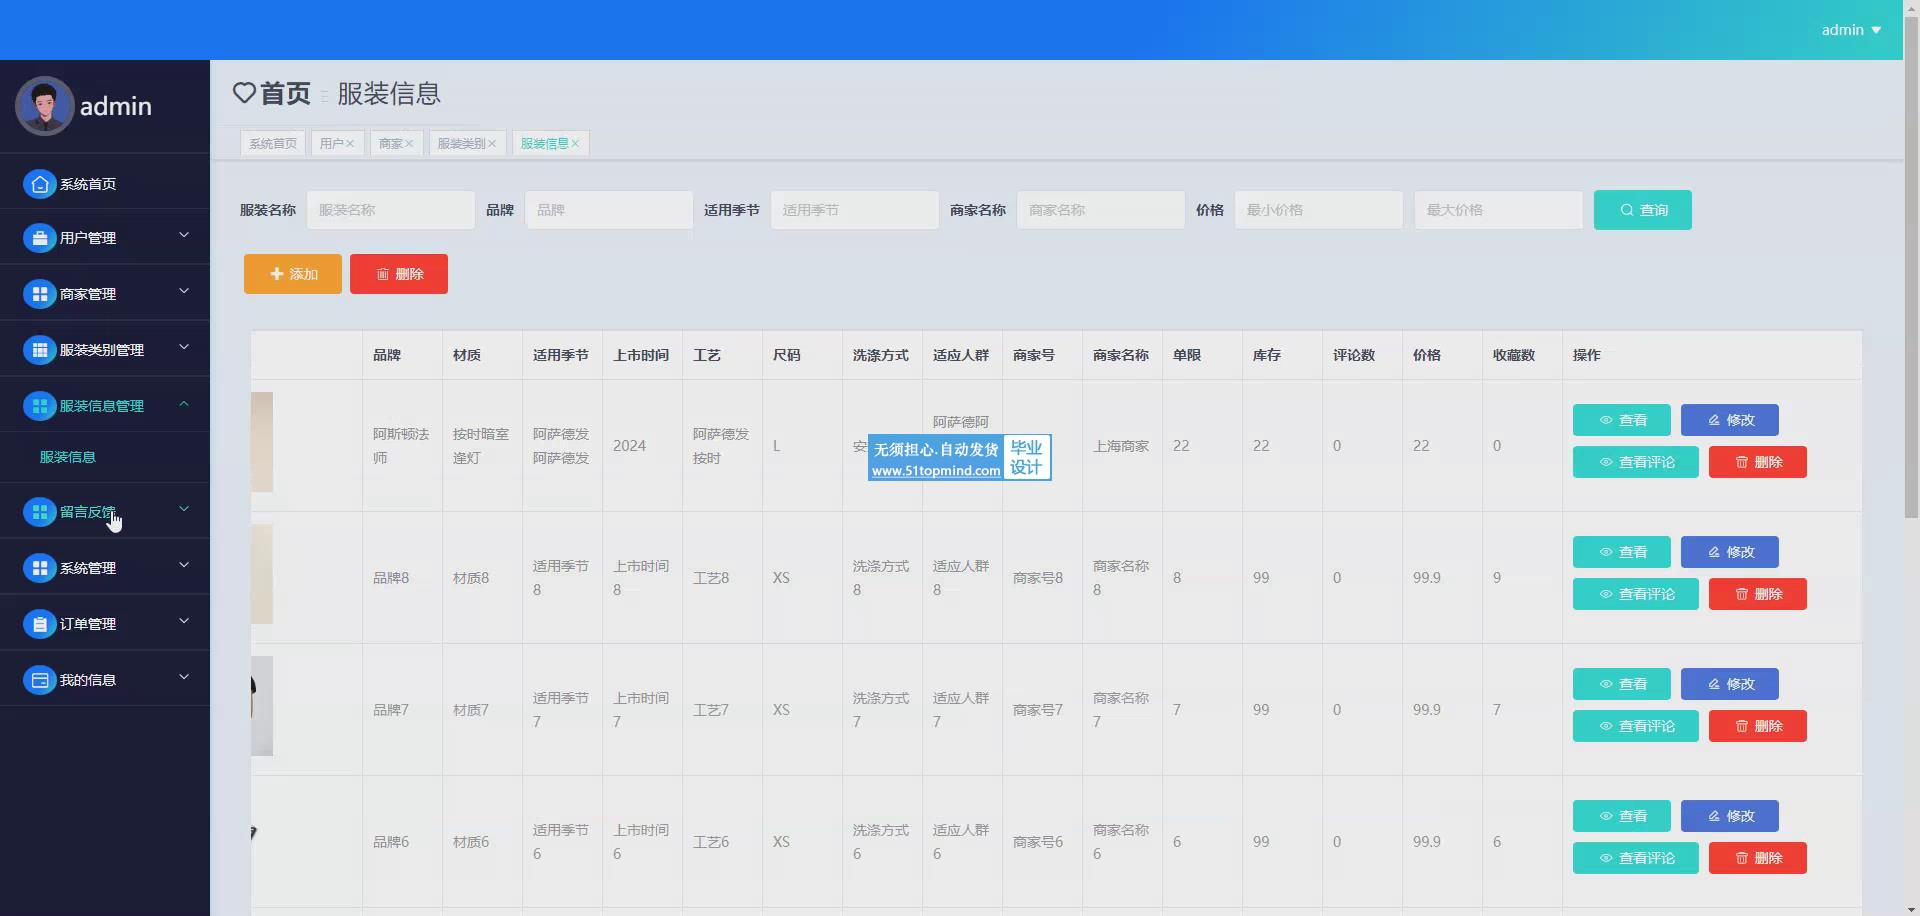Screen dimensions: 1920x916
Task: Expand the 用户管理 menu chevron
Action: point(184,235)
